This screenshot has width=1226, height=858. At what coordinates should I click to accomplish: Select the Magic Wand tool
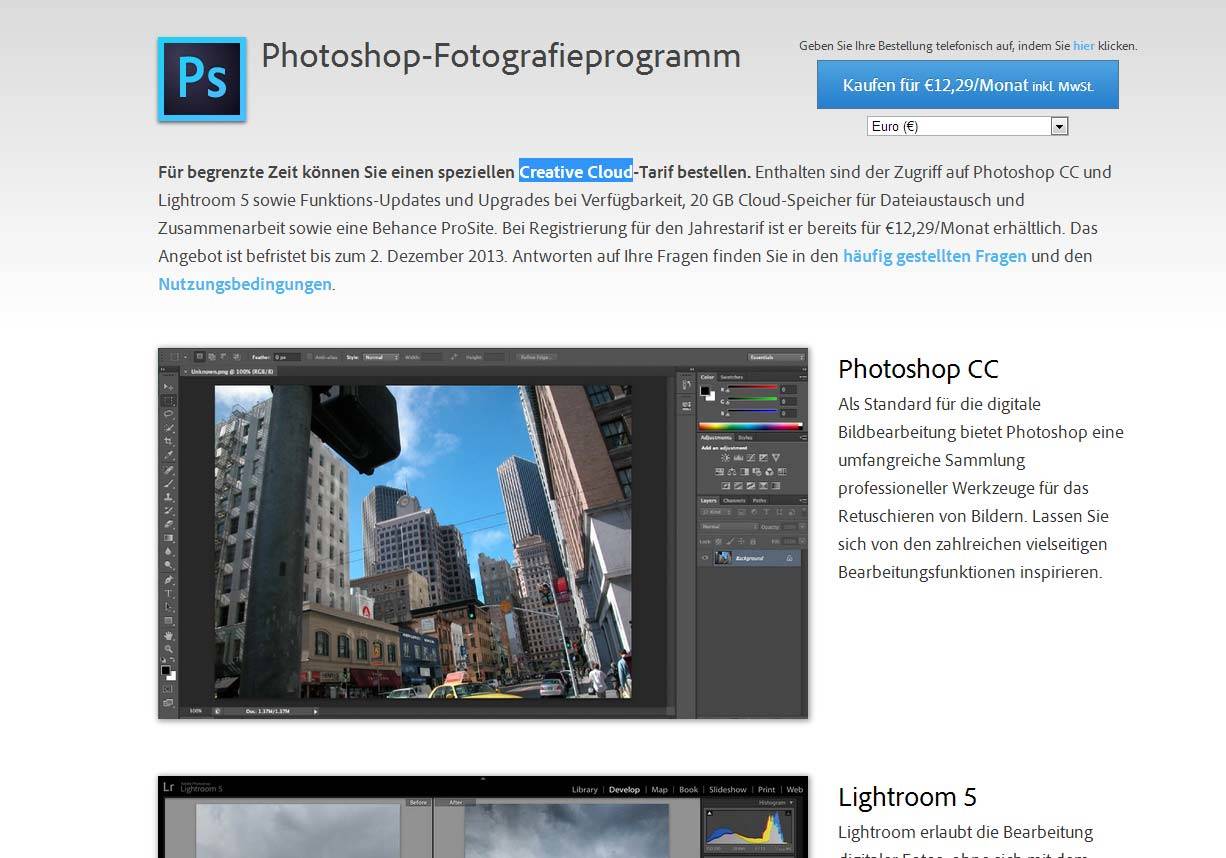pos(168,428)
